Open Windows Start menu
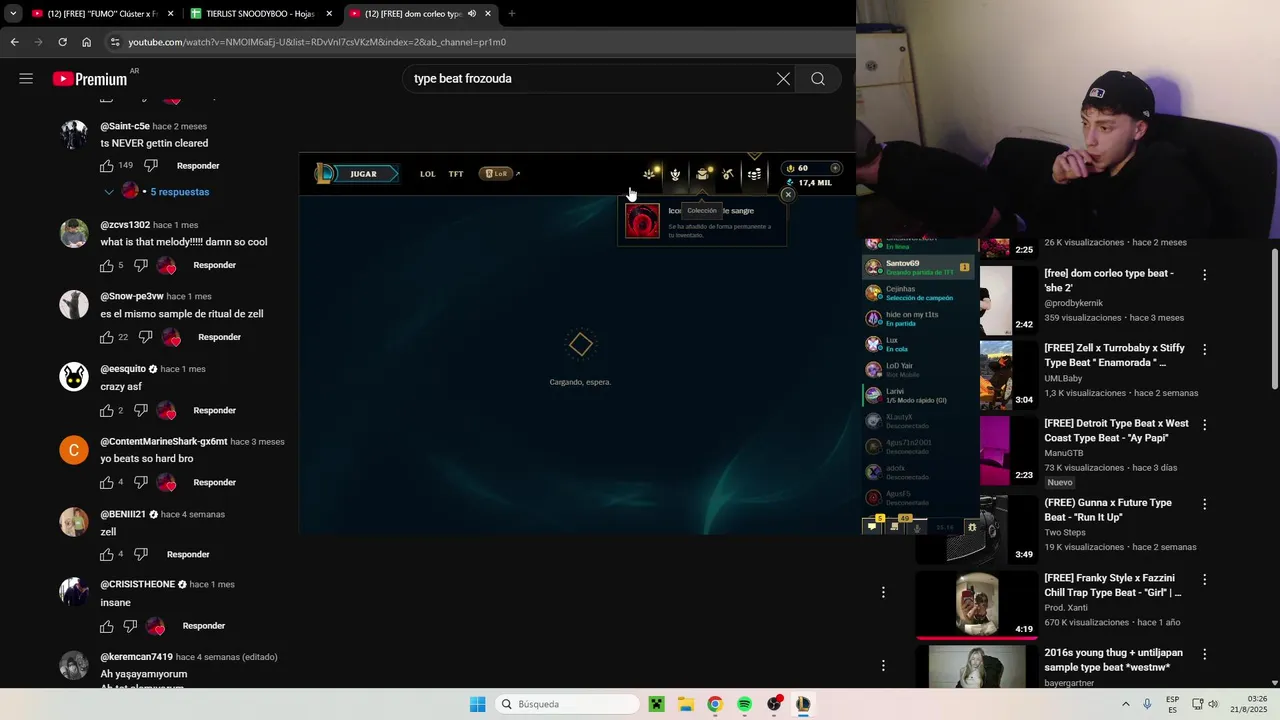Screen dimensions: 1280x720 coord(478,704)
